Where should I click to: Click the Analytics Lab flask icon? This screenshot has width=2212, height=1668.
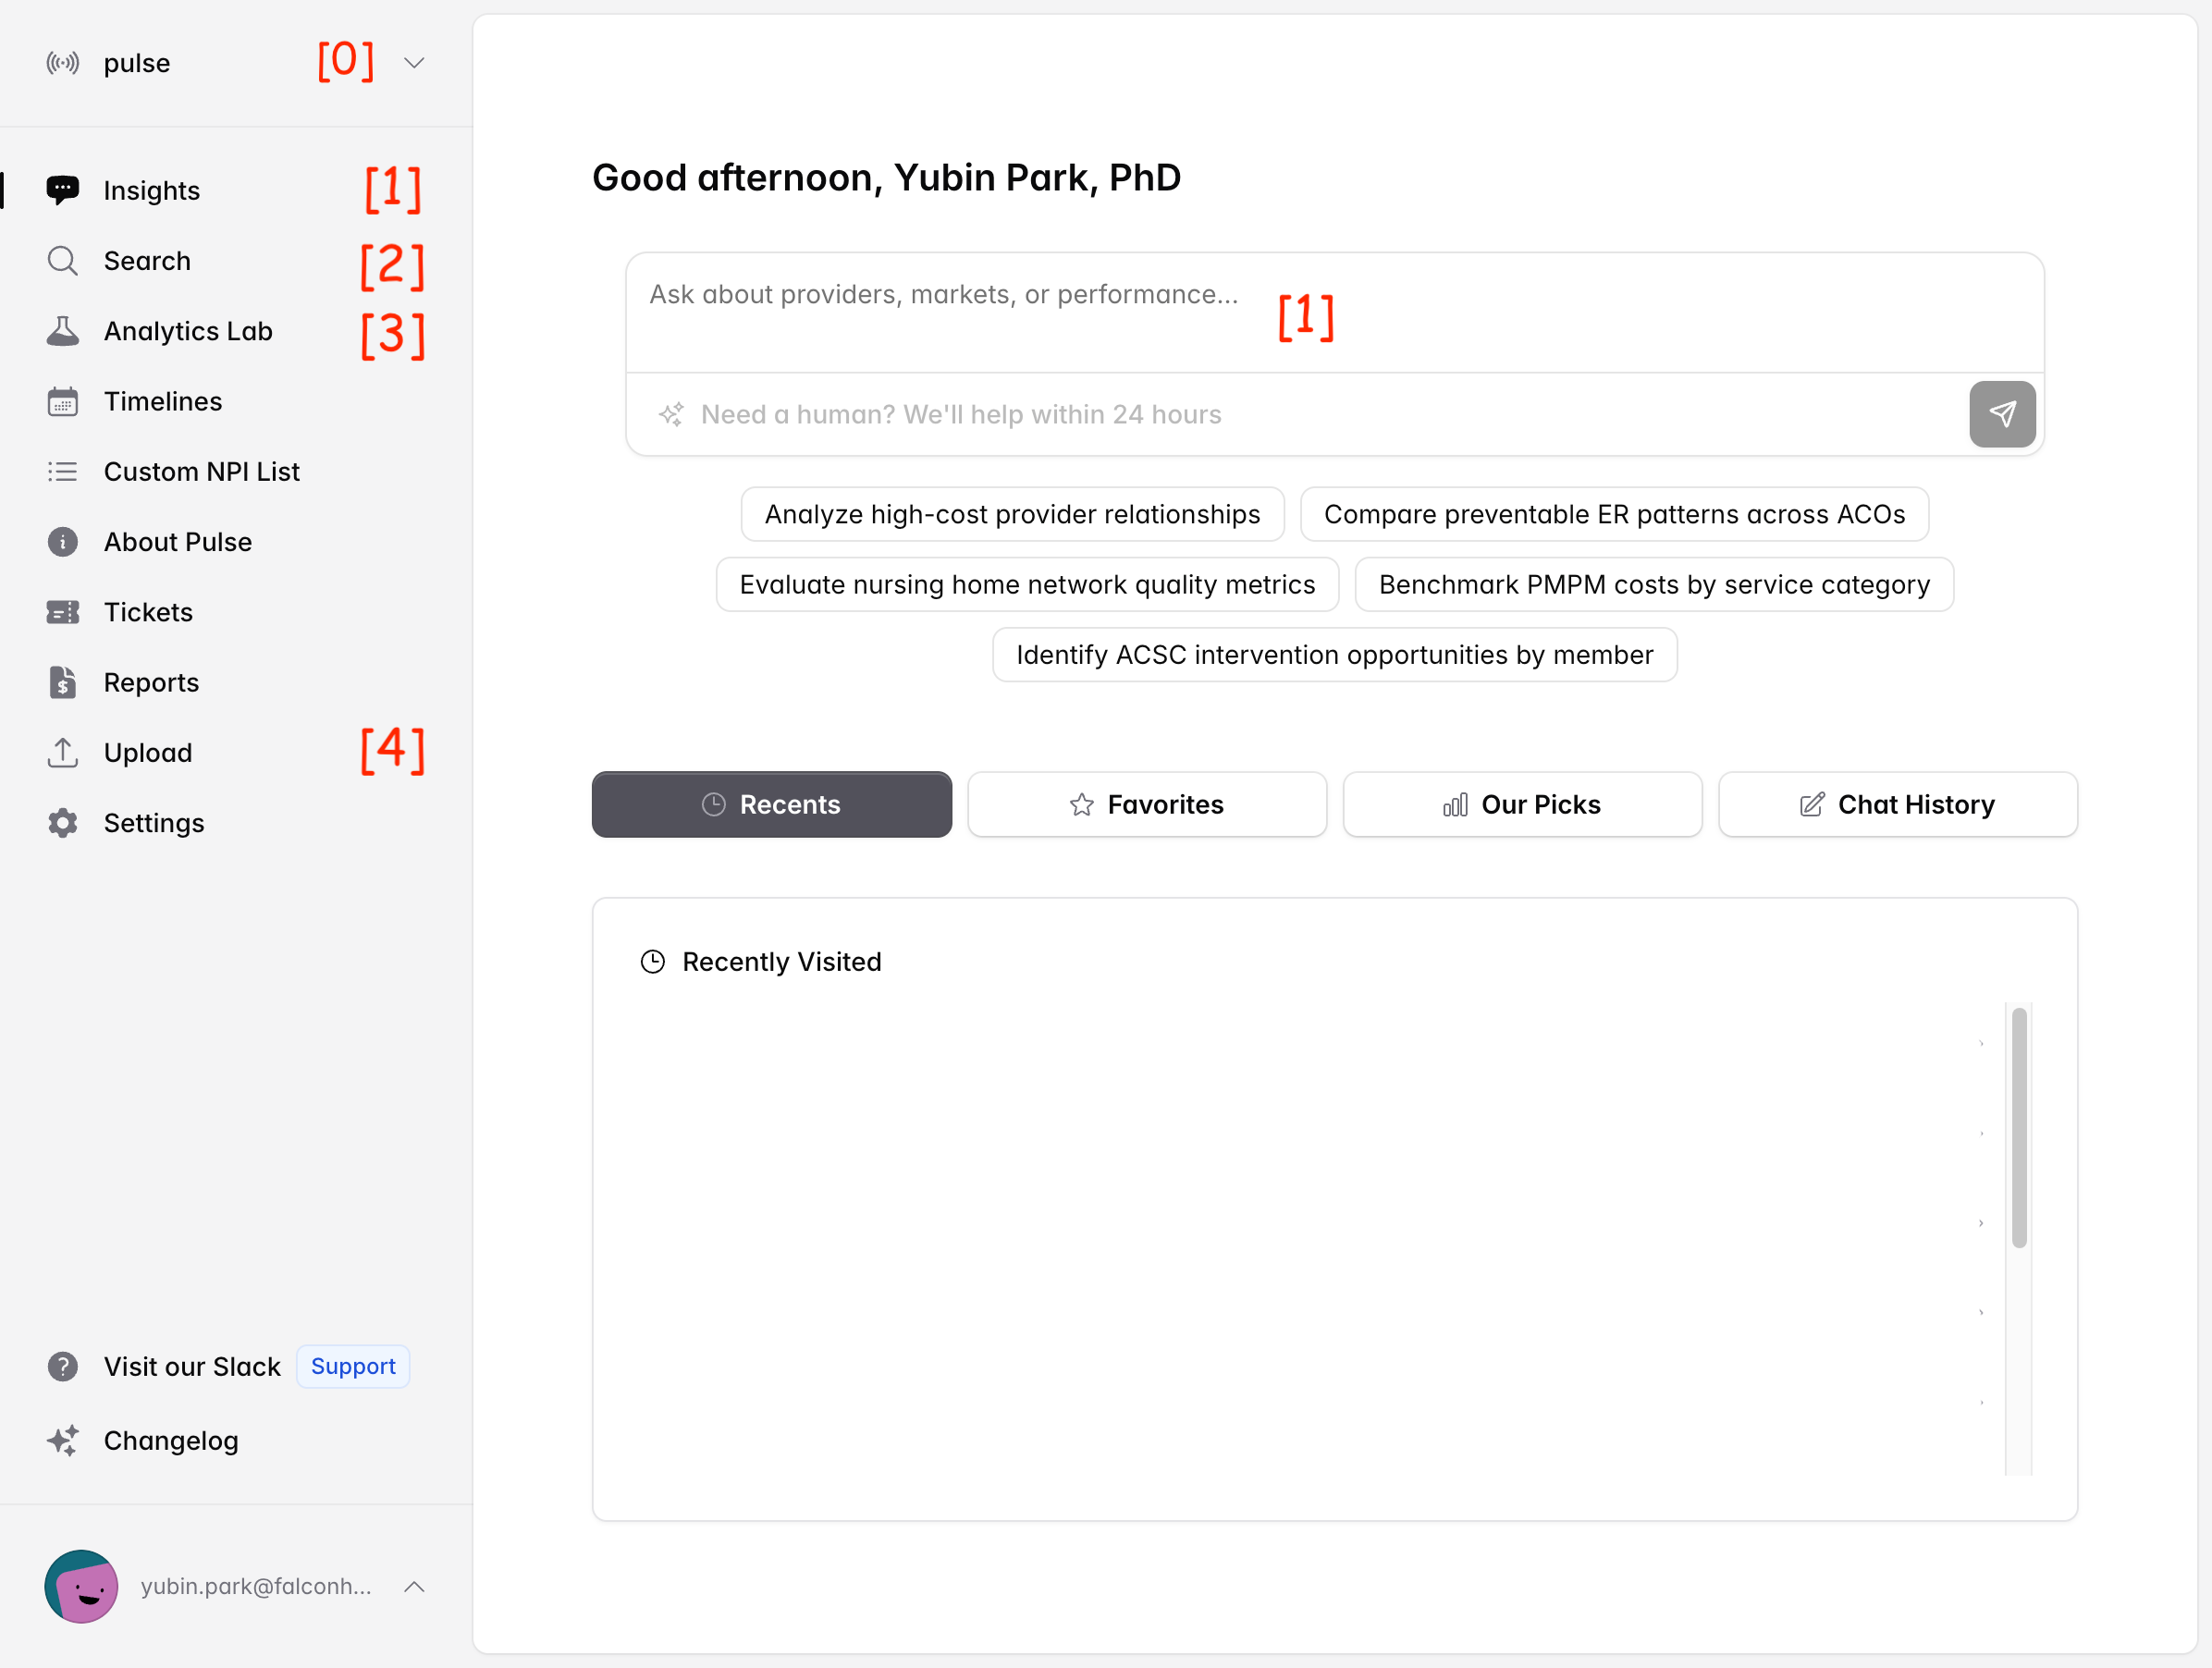pyautogui.click(x=62, y=331)
